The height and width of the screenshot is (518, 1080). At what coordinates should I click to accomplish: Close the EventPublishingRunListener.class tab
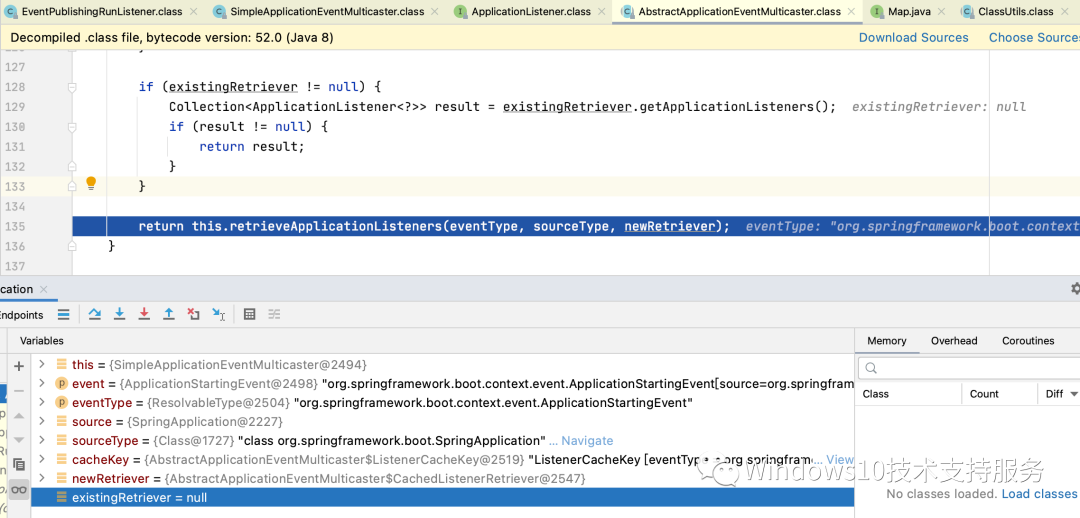click(x=194, y=12)
